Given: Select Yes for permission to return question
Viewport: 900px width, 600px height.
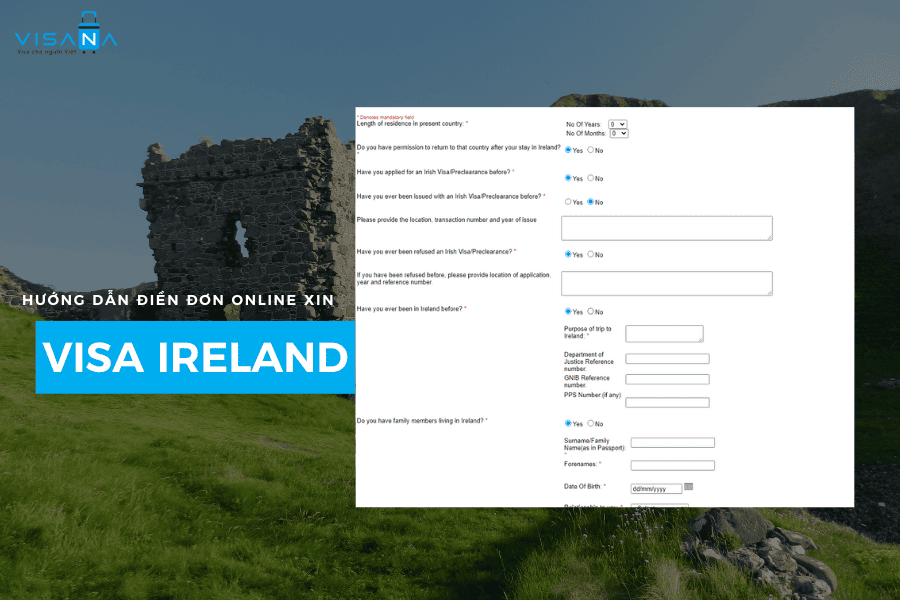Looking at the screenshot, I should click(x=570, y=150).
